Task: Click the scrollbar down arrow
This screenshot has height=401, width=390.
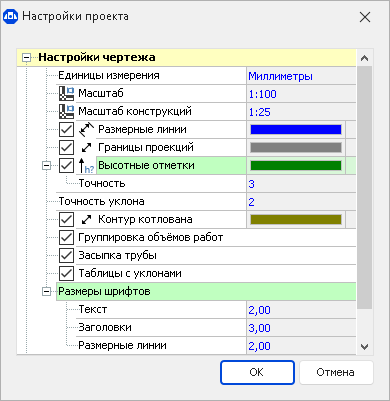Action: coord(365,347)
